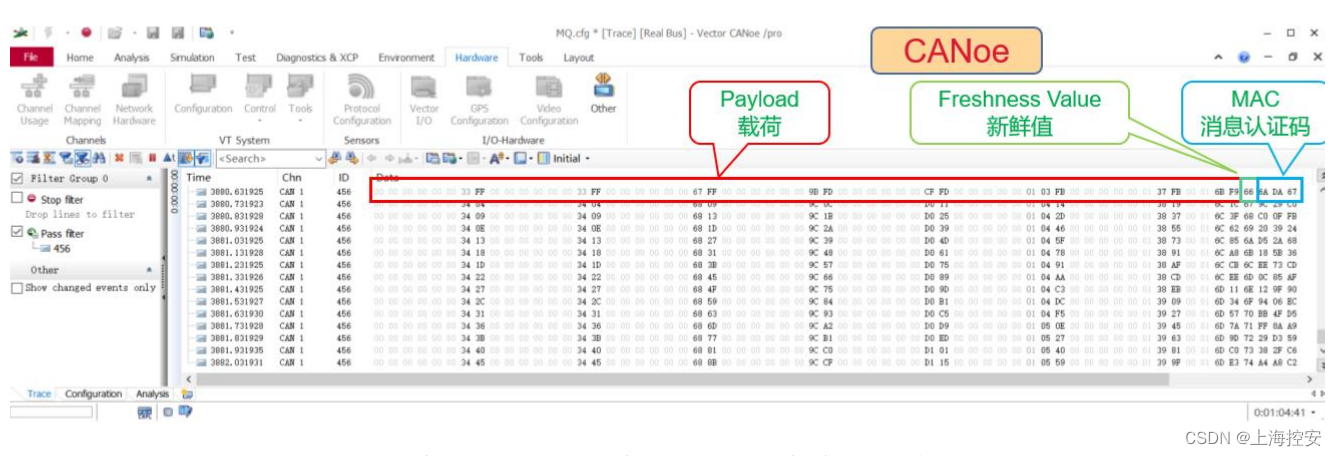This screenshot has width=1337, height=456.
Task: Click the font 'A' icon in trace toolbar
Action: 496,158
